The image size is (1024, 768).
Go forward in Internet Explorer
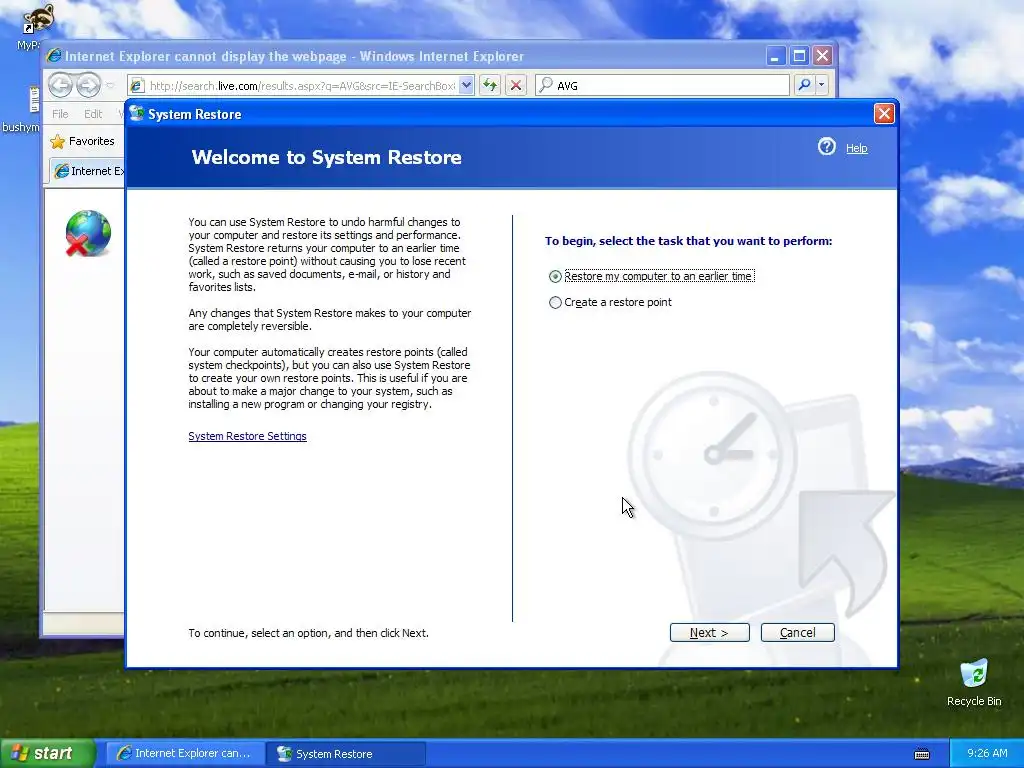click(x=88, y=85)
